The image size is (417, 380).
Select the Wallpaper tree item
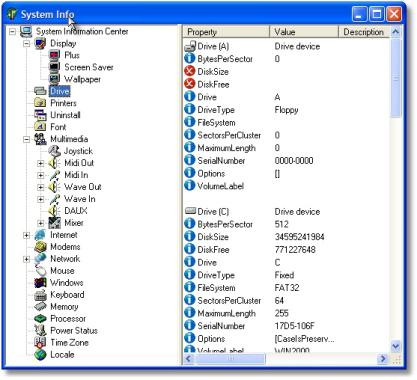pos(82,79)
